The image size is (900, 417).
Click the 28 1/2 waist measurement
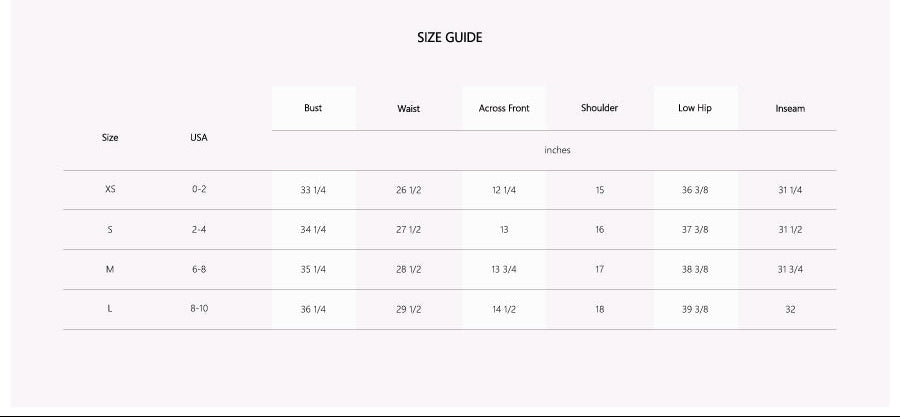click(x=408, y=269)
